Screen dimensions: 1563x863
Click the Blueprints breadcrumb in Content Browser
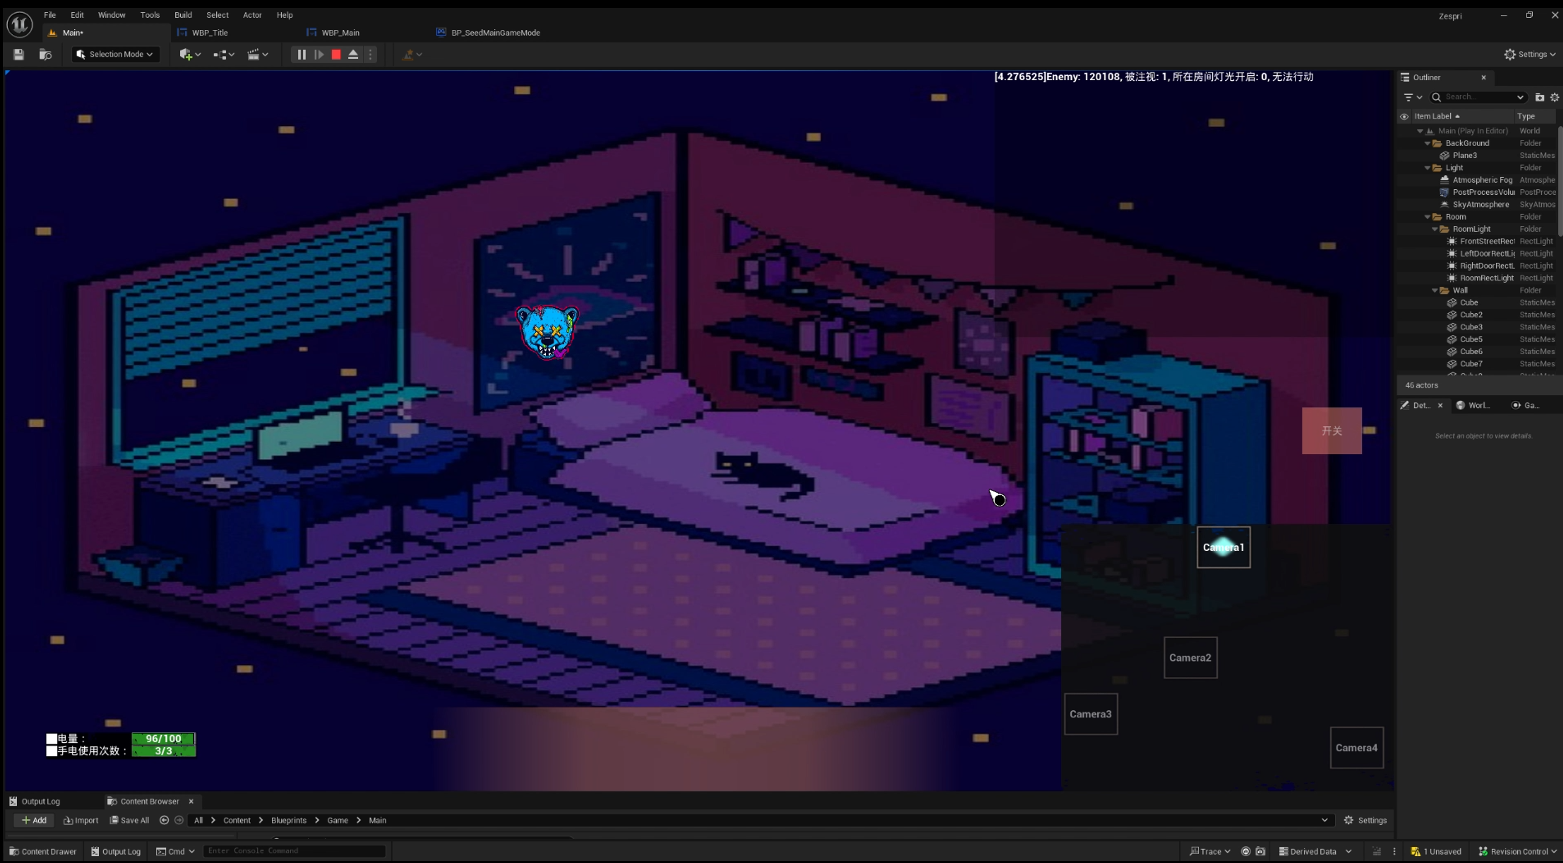coord(289,820)
